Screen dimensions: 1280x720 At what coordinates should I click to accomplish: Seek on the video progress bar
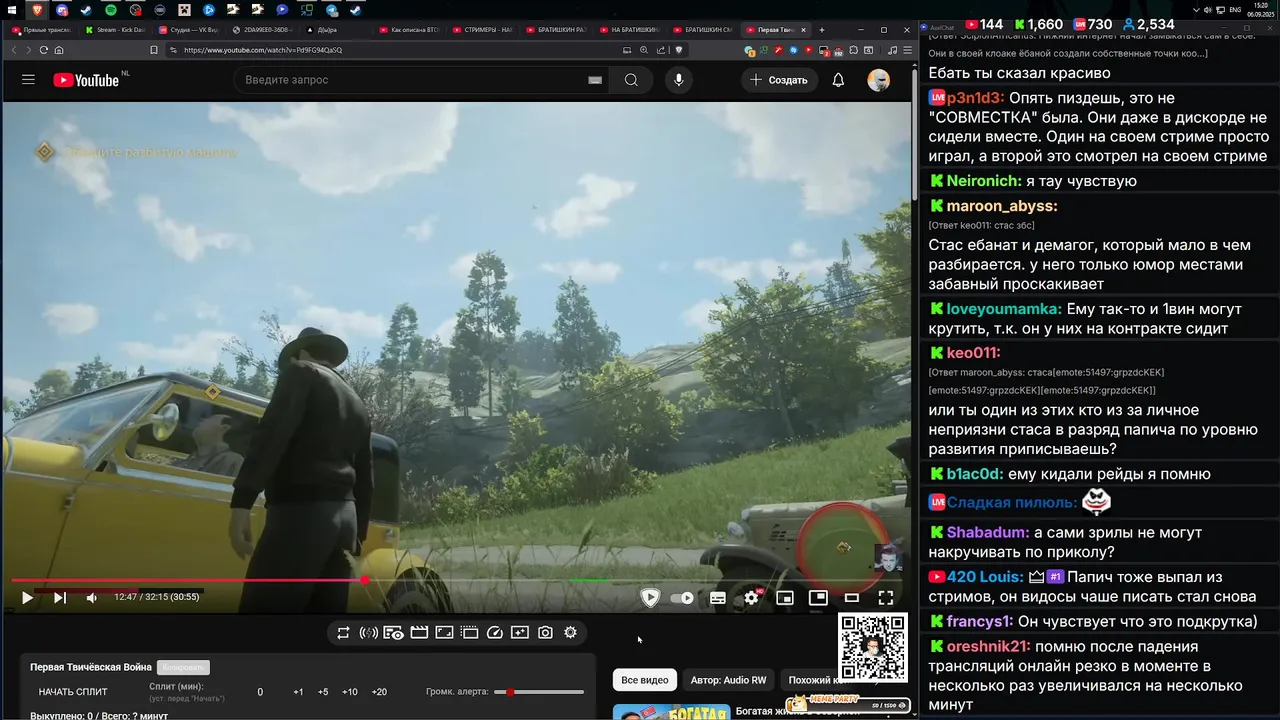point(455,580)
